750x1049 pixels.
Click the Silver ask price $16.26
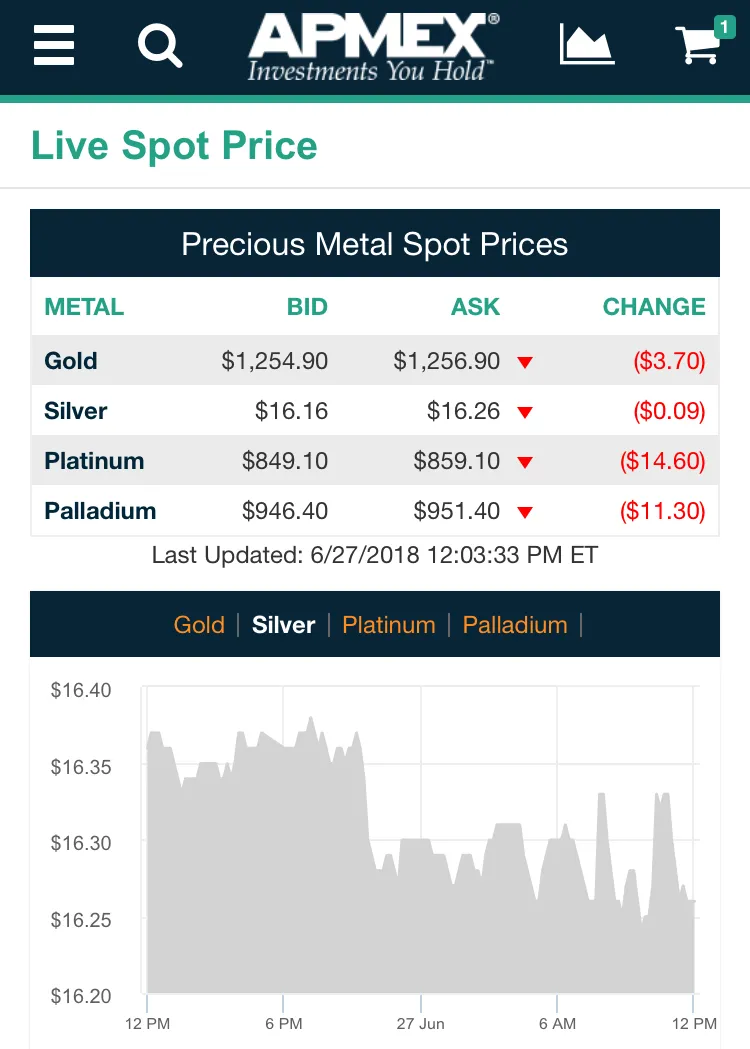463,411
